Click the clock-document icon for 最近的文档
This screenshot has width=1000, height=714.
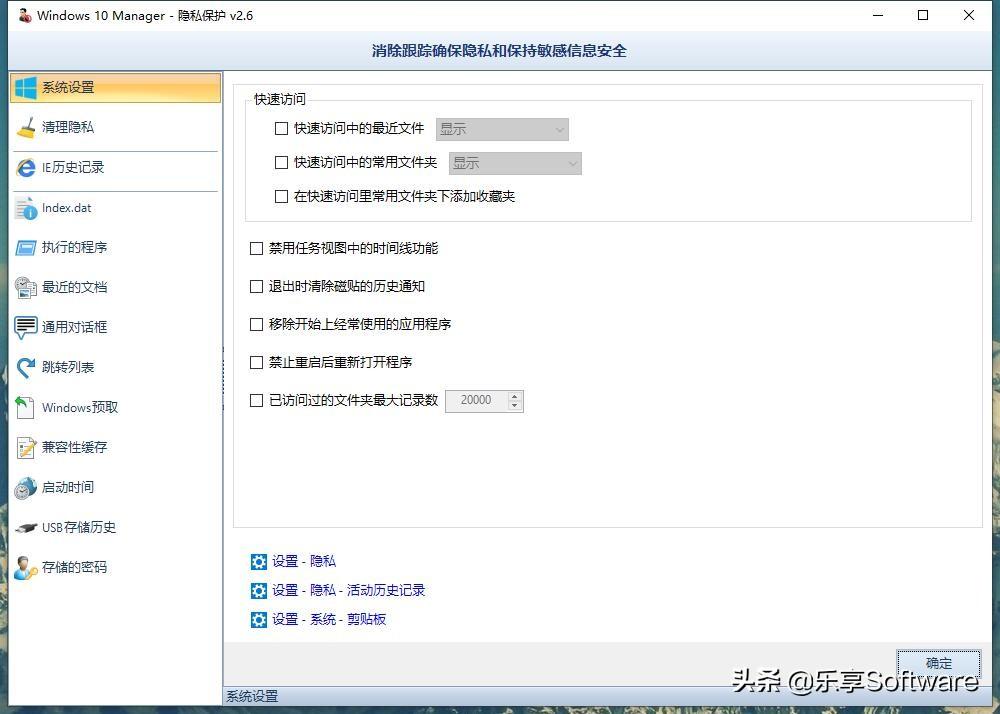[26, 288]
